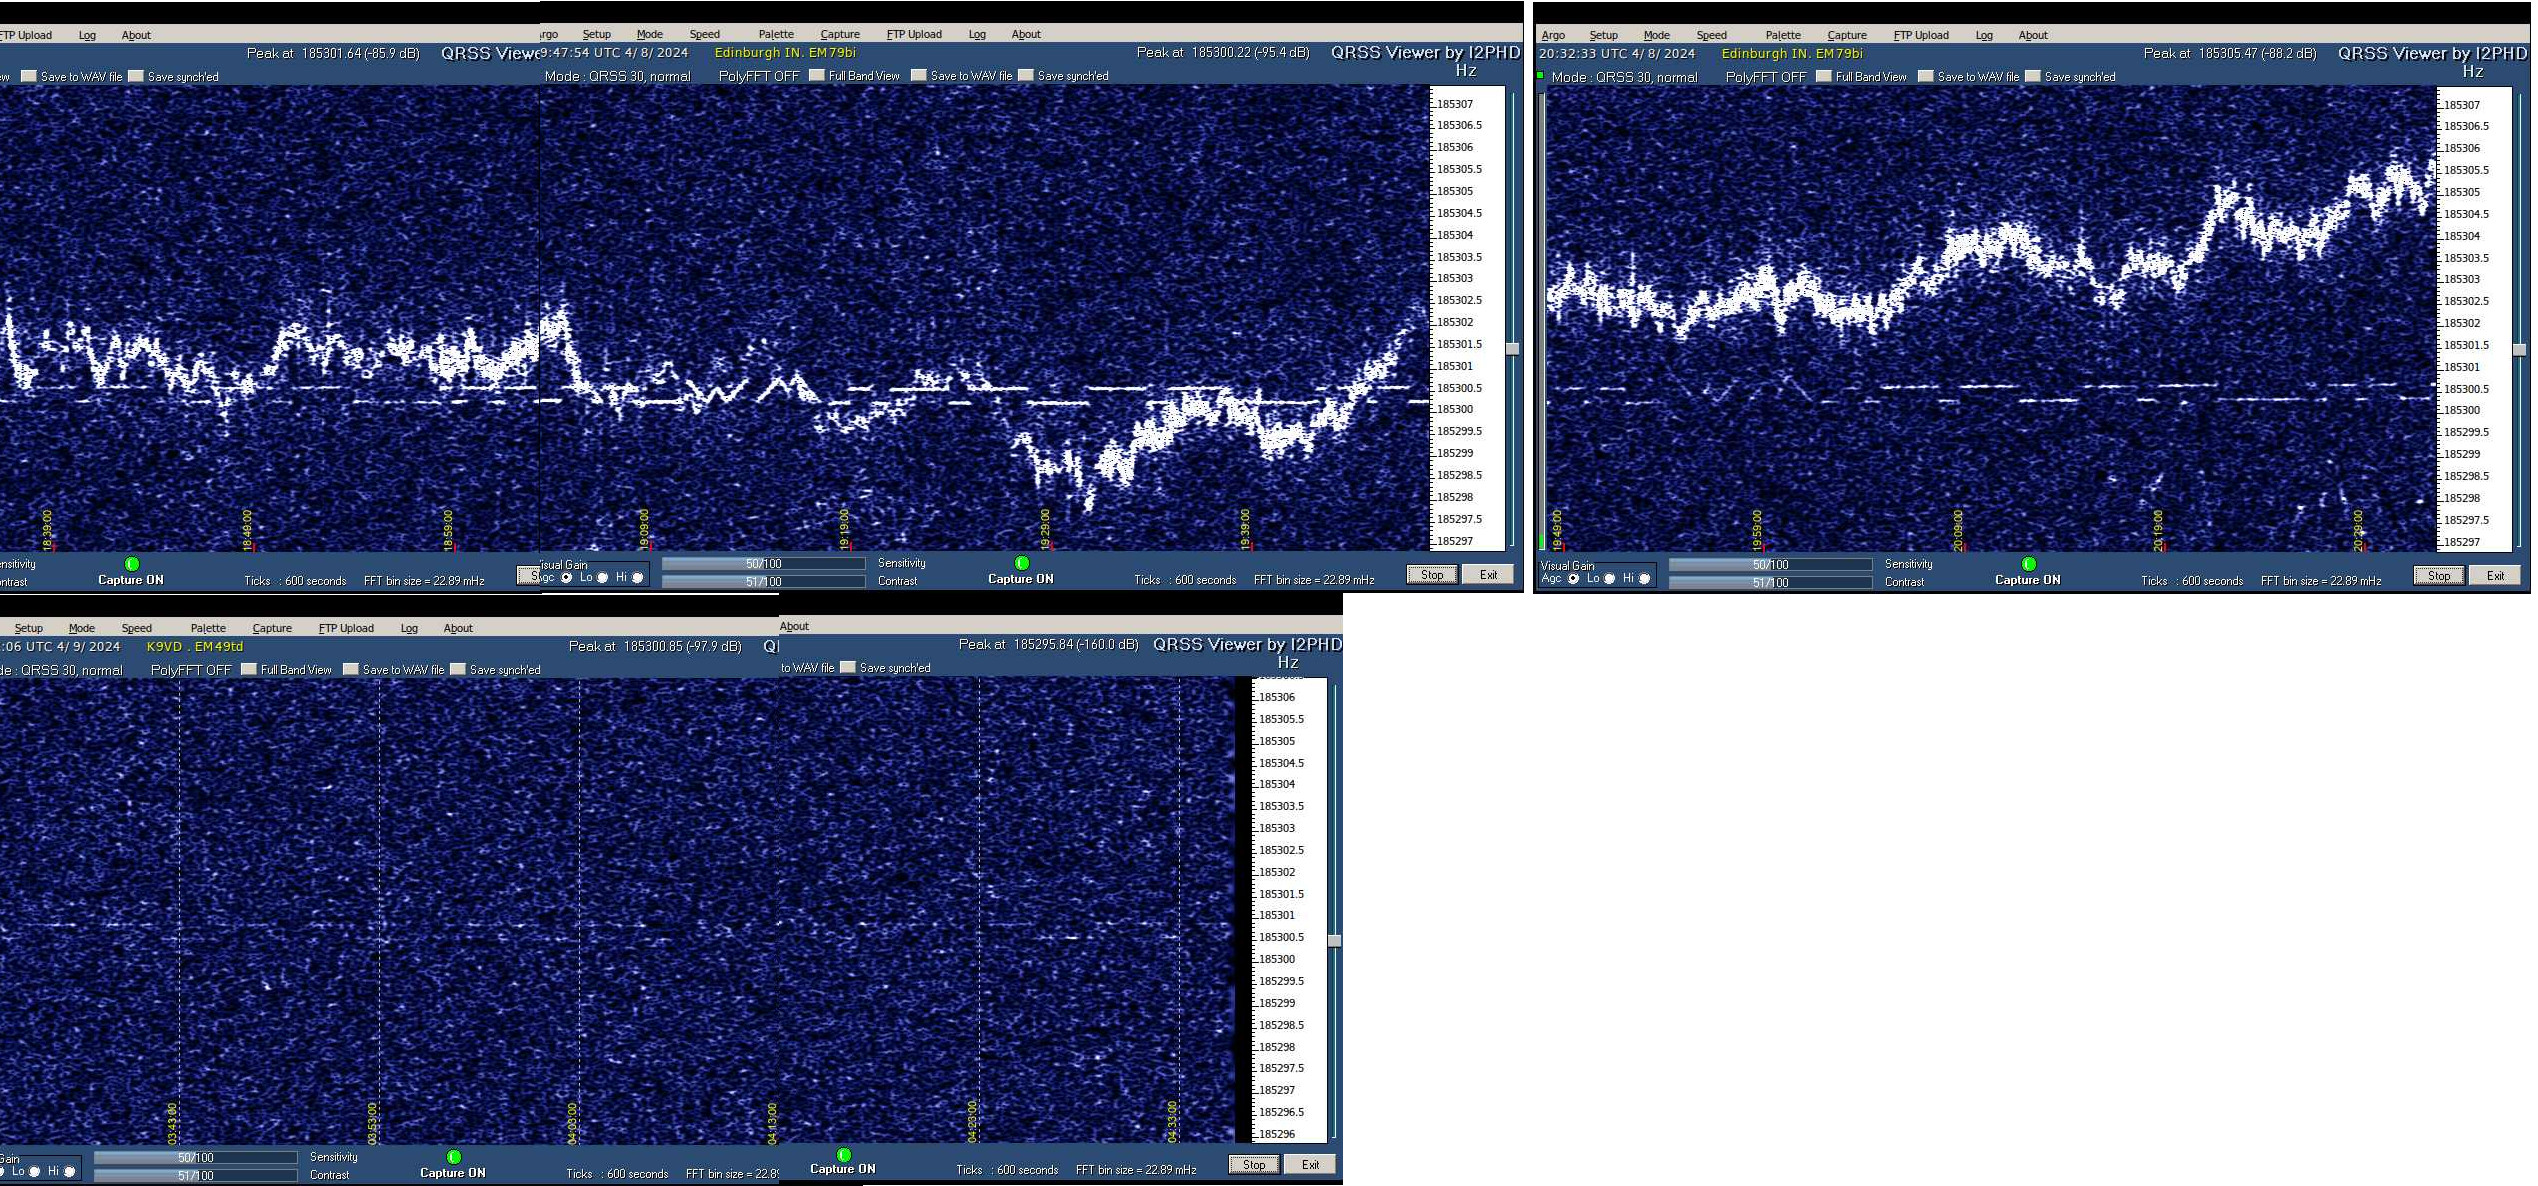Select Lo visual gain in 19:47:54 window
The height and width of the screenshot is (1186, 2538).
tap(602, 578)
